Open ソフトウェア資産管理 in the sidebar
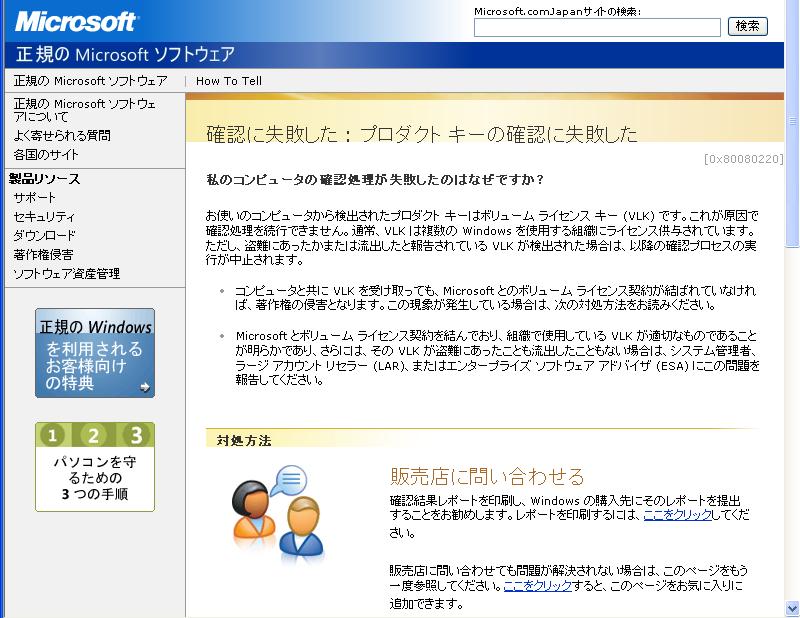The image size is (800, 618). click(x=66, y=274)
